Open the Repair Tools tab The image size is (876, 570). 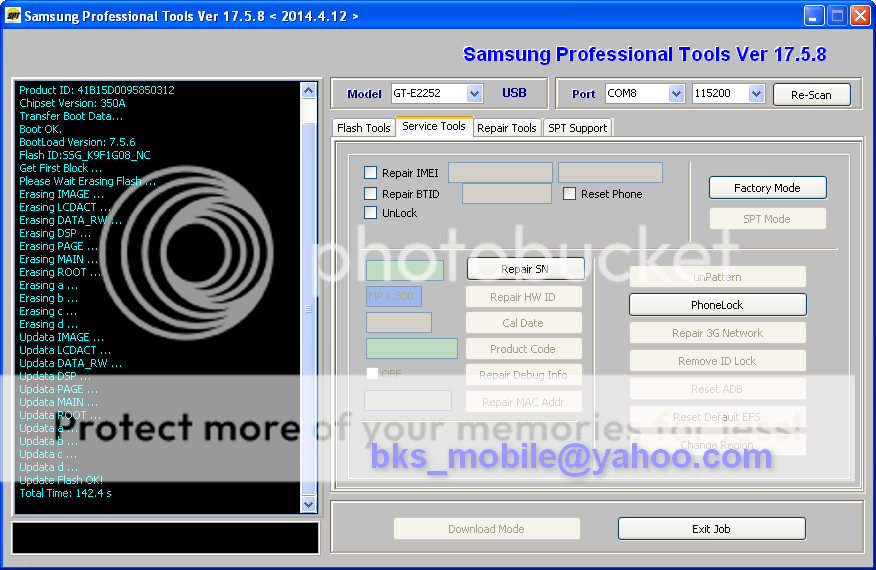tap(507, 128)
